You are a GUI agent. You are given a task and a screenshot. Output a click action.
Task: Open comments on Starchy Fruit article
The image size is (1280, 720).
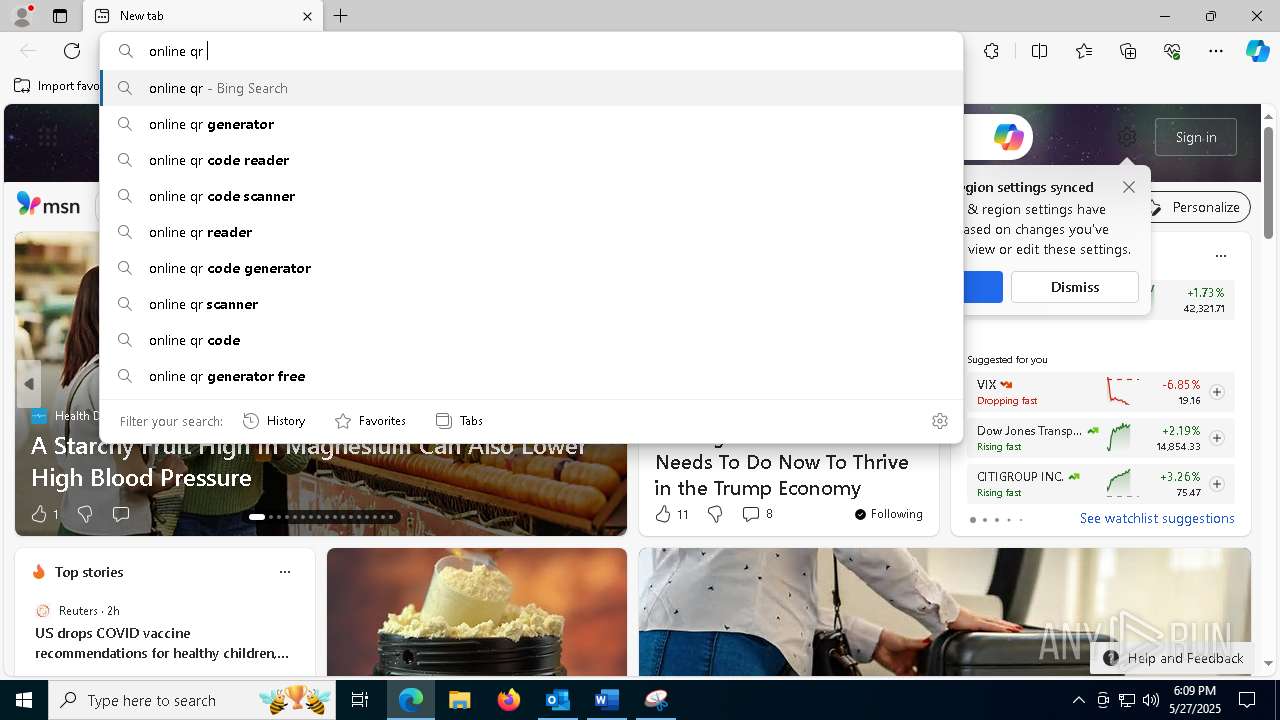[121, 514]
